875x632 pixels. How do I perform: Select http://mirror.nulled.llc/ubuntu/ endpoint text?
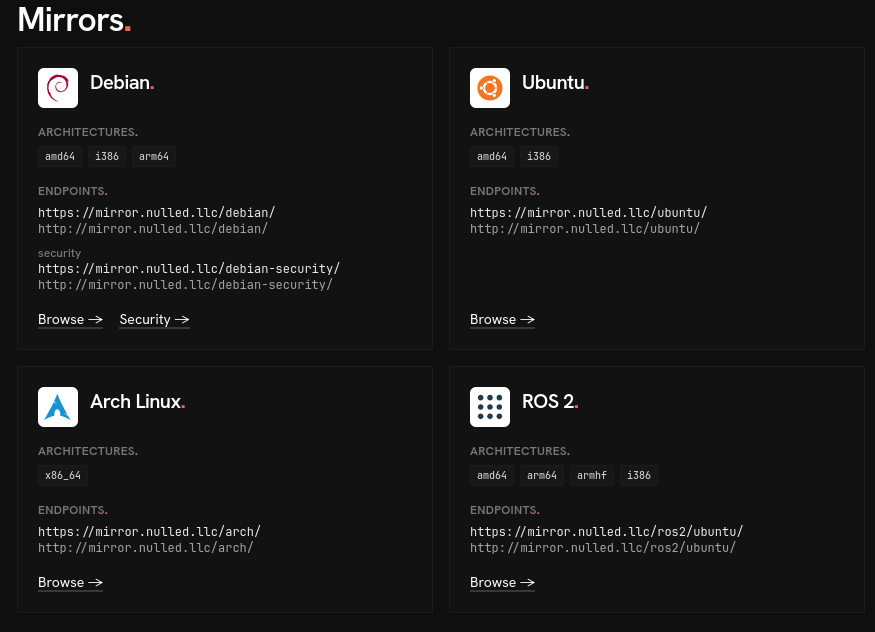tap(585, 229)
